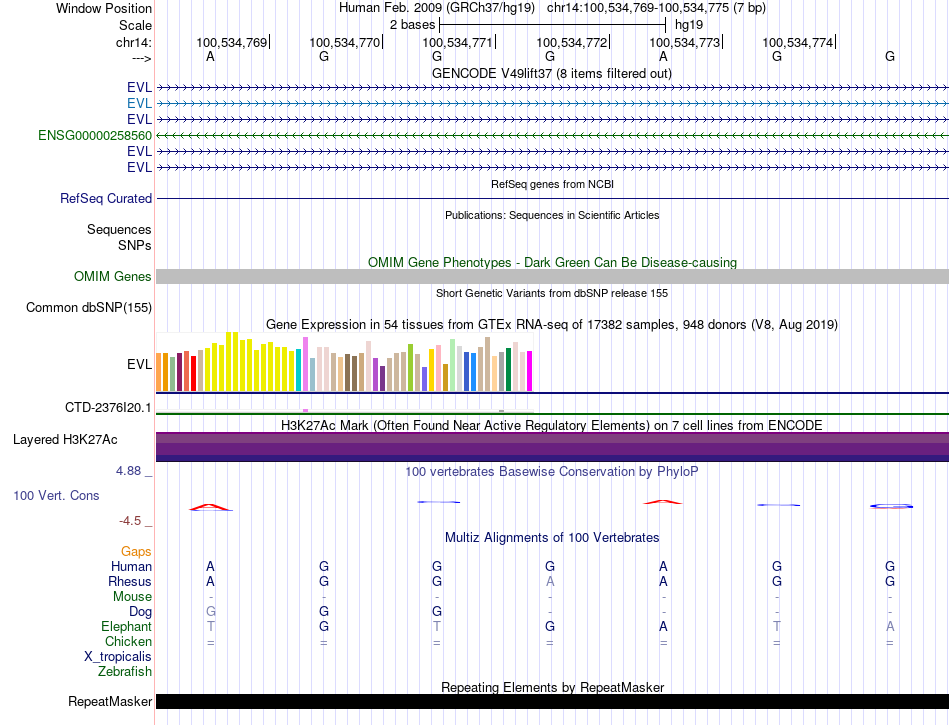The width and height of the screenshot is (950, 725).
Task: Click the Multiz Alignments of 100 Vertebrates title
Action: [552, 538]
